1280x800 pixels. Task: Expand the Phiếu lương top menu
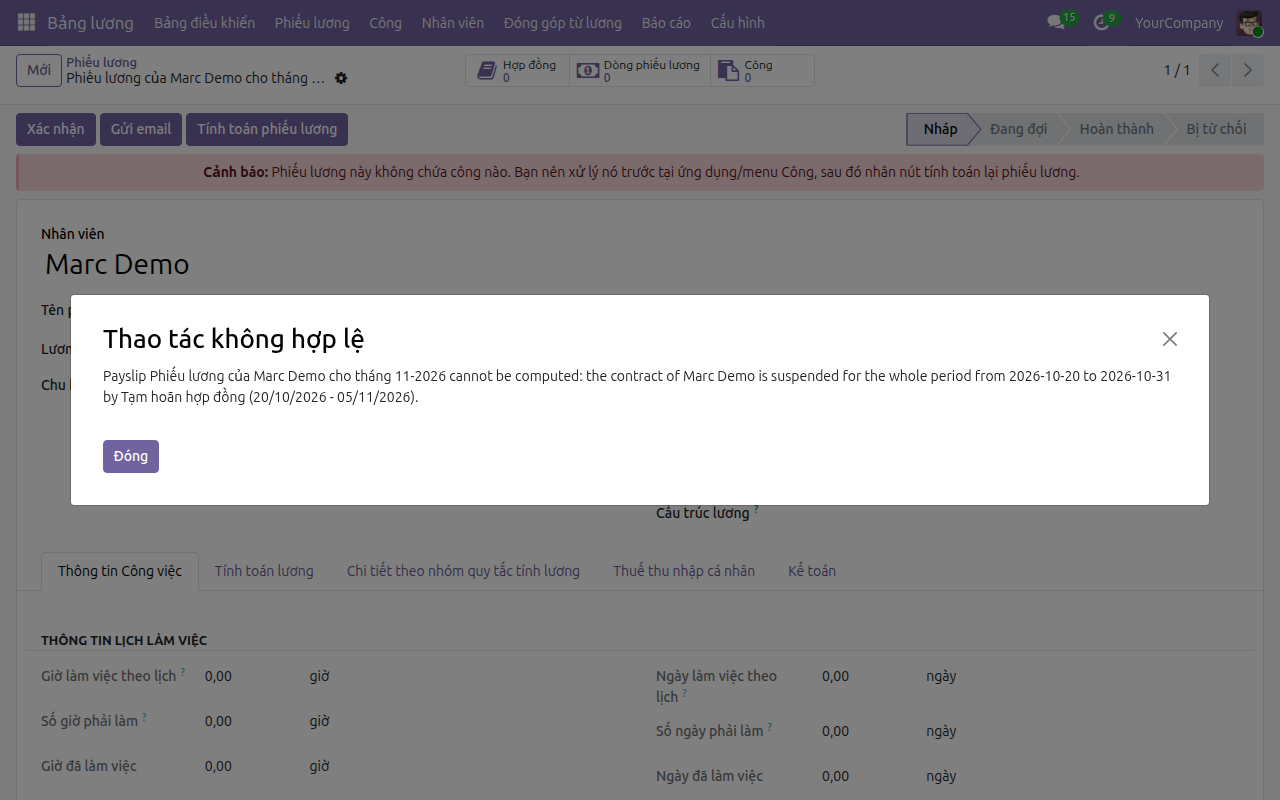[312, 22]
